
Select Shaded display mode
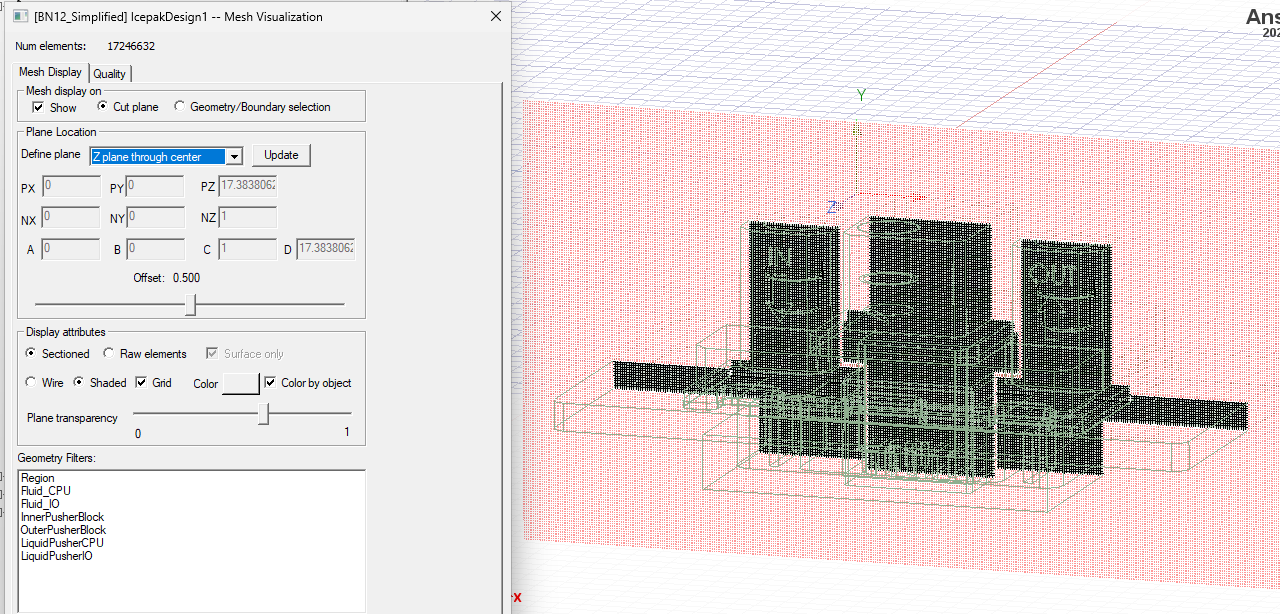[78, 383]
